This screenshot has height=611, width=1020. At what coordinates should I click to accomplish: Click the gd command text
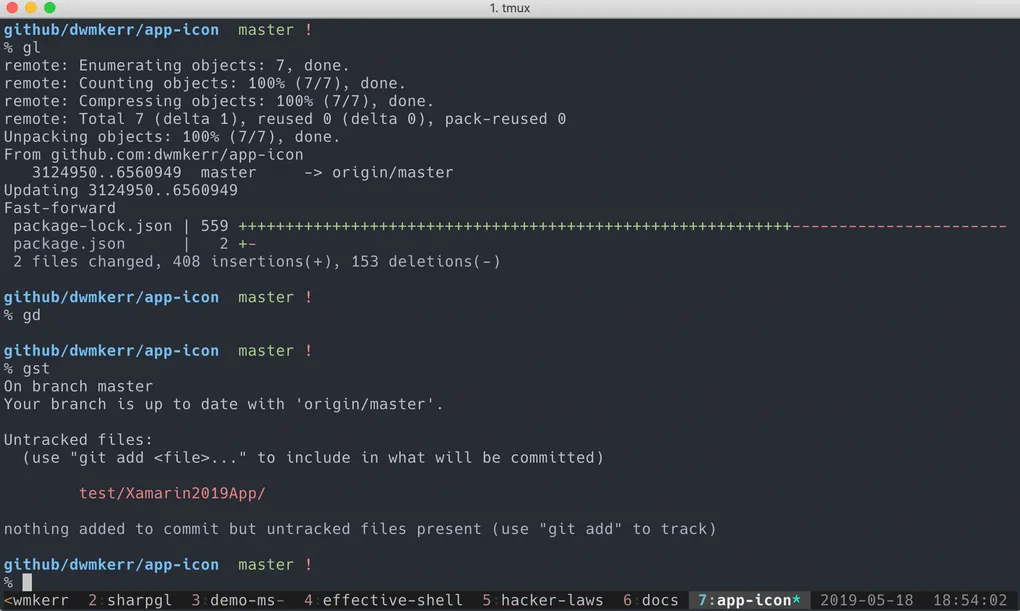pos(31,315)
